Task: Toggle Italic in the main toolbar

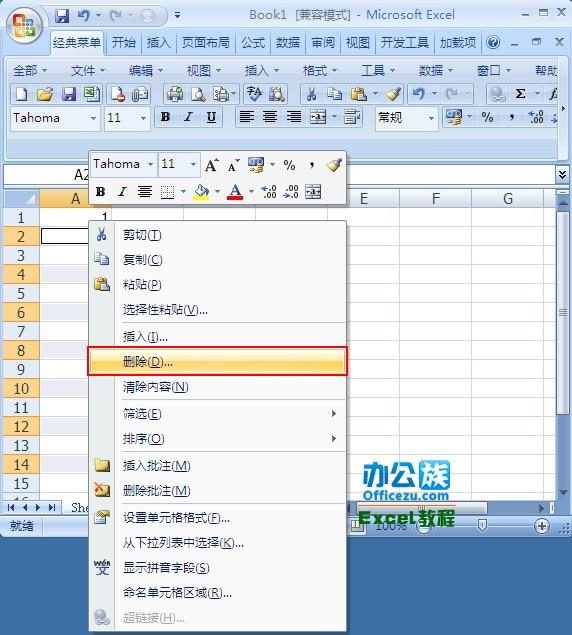Action: [188, 118]
